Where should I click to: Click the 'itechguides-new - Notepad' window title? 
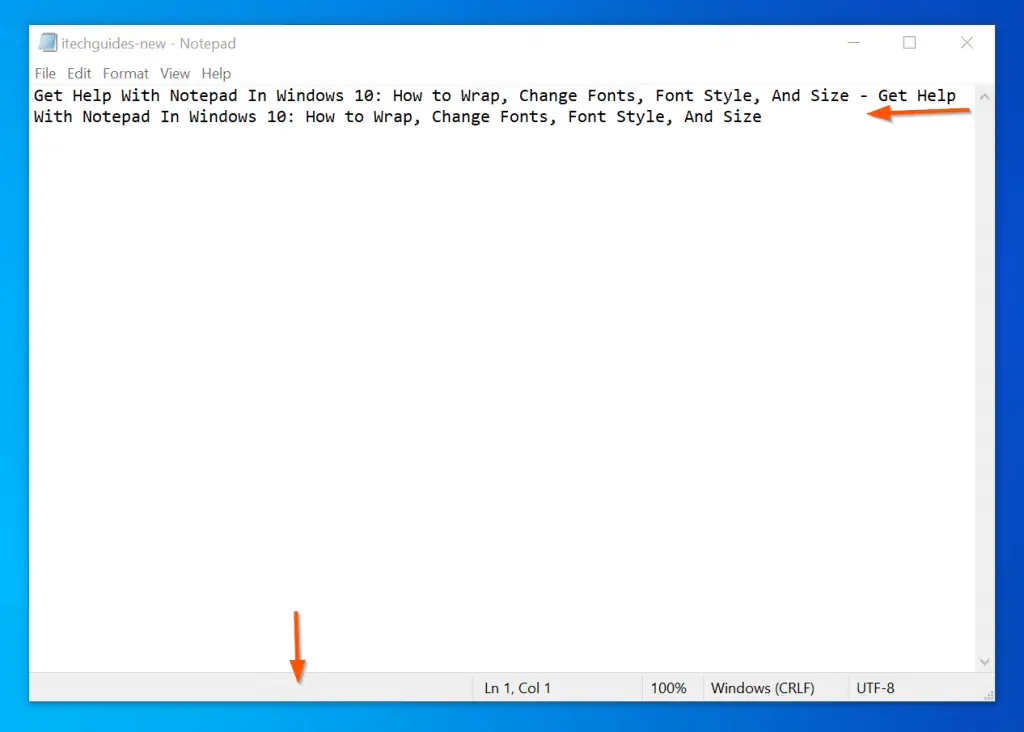pos(148,43)
